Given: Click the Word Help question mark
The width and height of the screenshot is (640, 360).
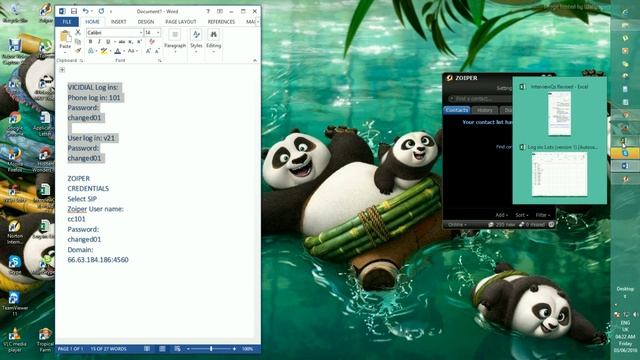Looking at the screenshot, I should pos(208,11).
